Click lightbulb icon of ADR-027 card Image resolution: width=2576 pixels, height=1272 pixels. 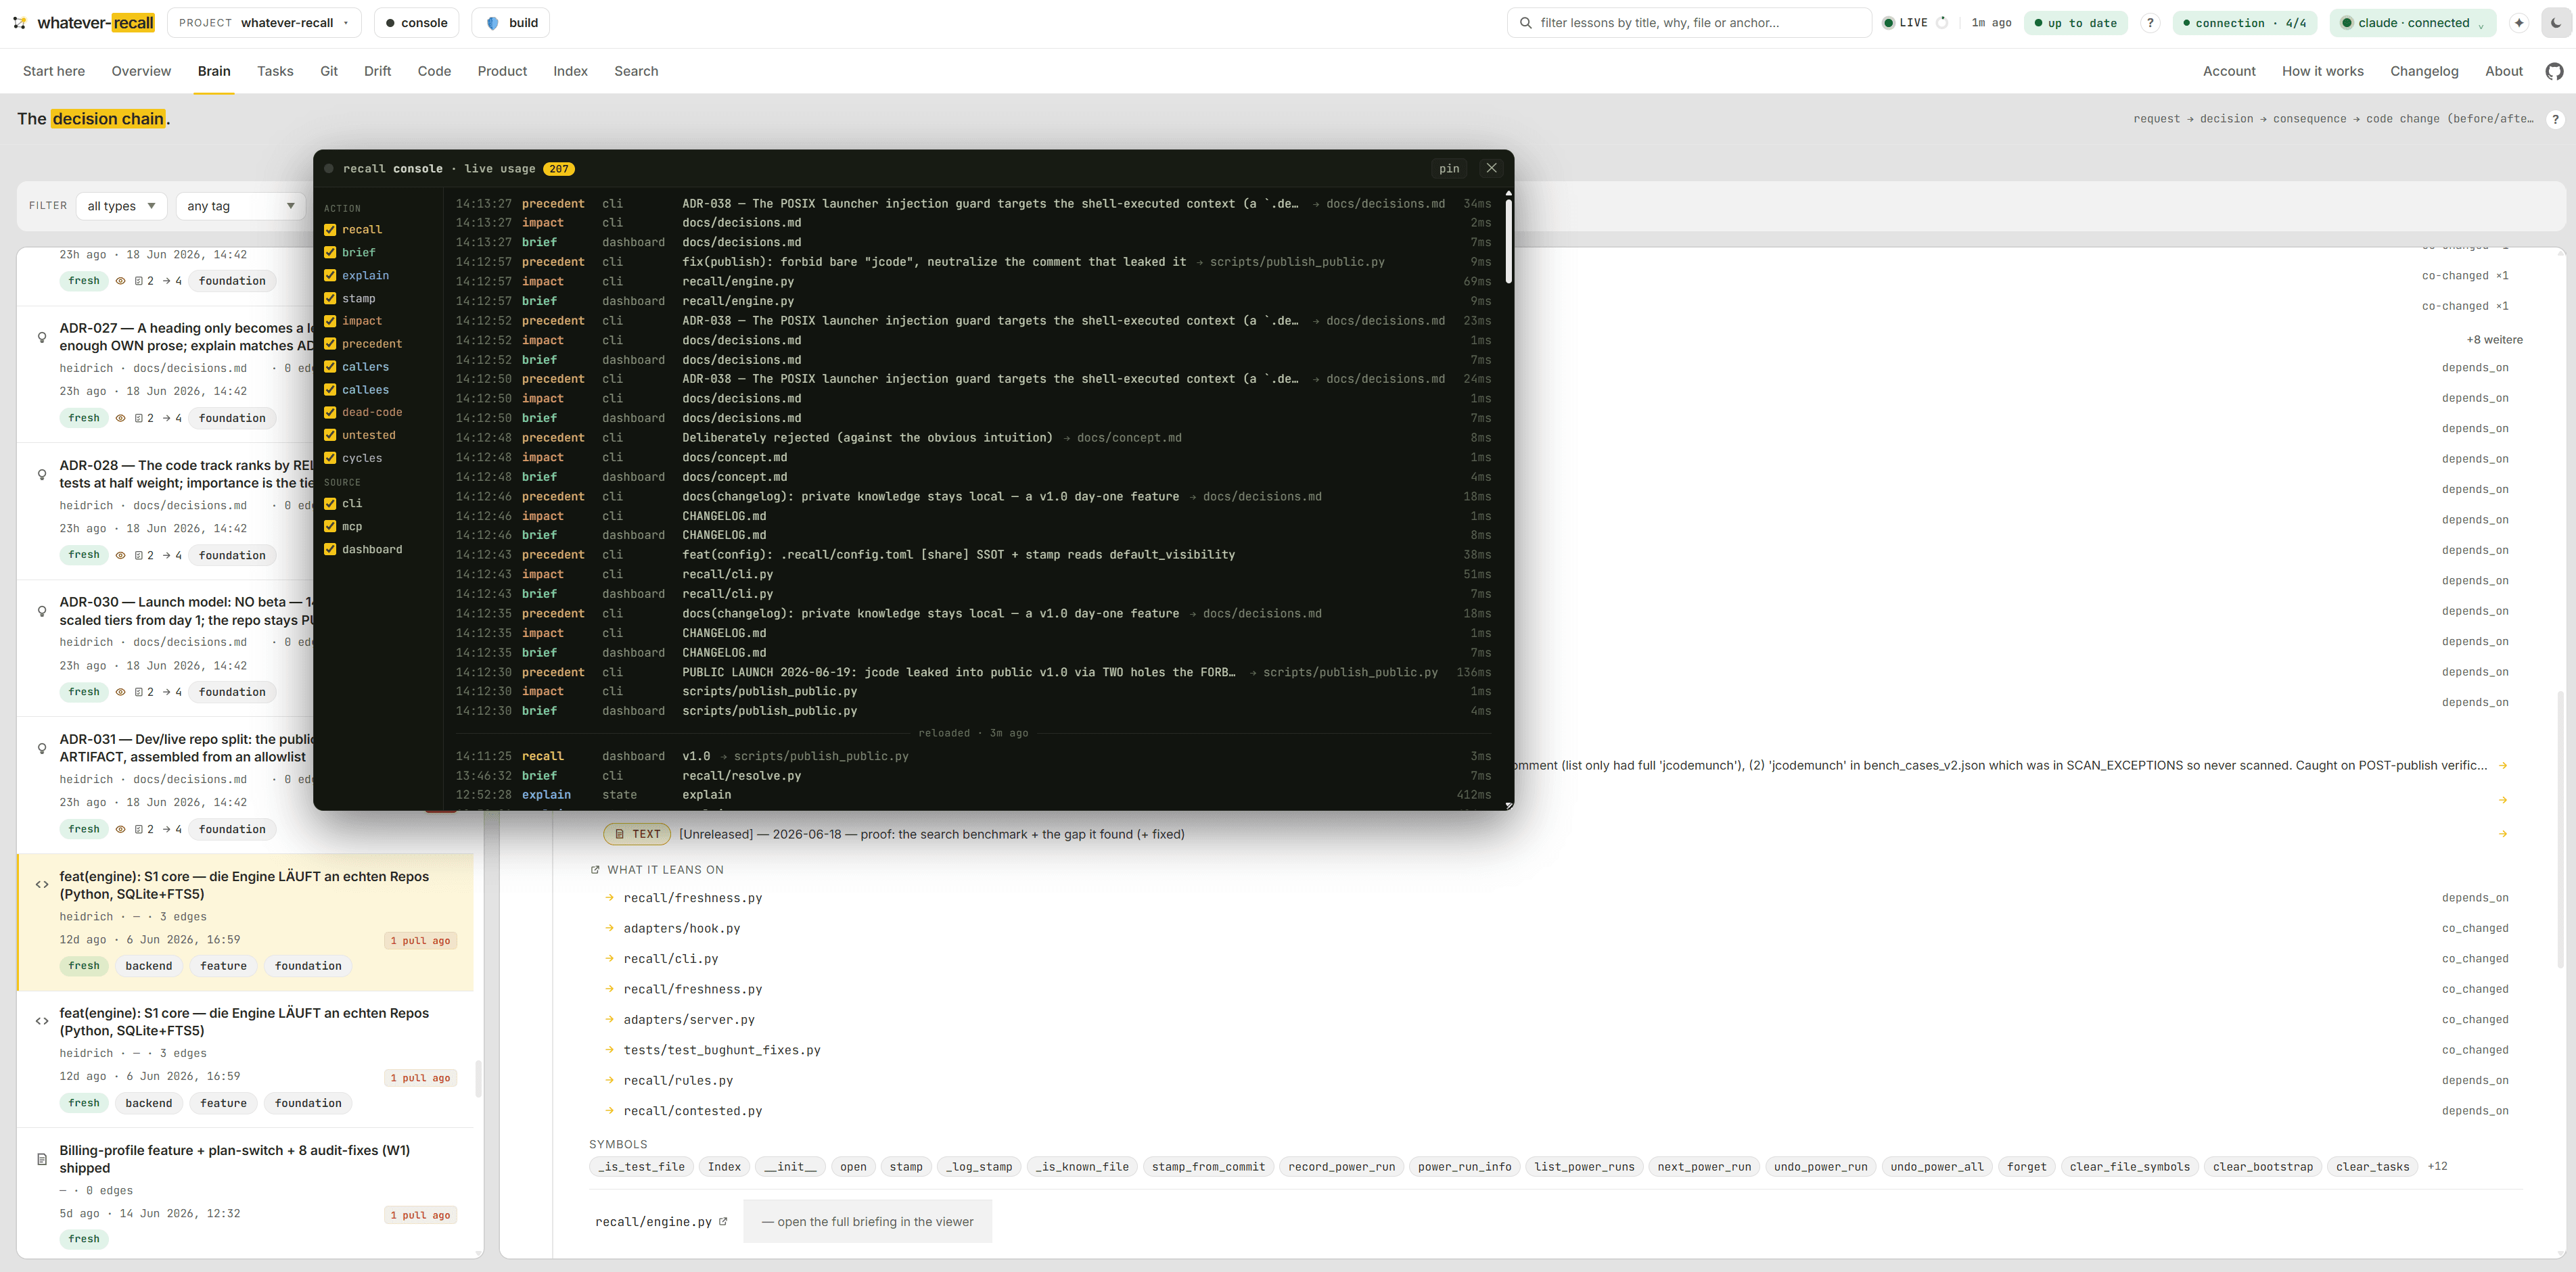42,337
